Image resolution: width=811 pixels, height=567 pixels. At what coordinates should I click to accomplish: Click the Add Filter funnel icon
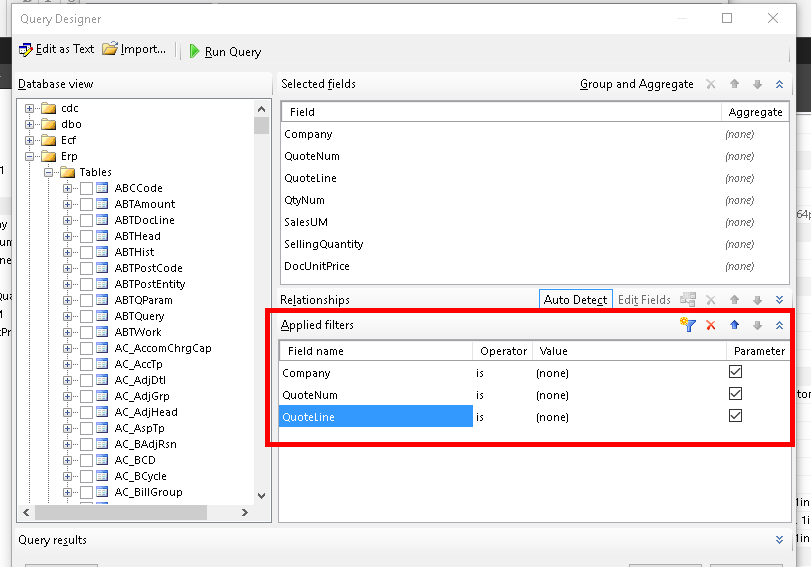point(687,325)
